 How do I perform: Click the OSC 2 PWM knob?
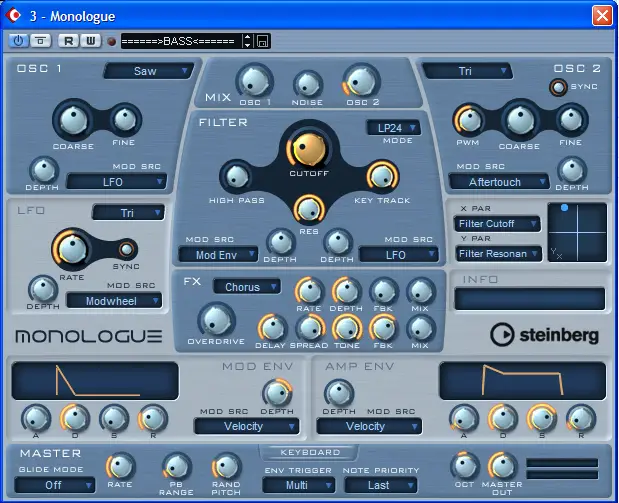click(x=469, y=120)
